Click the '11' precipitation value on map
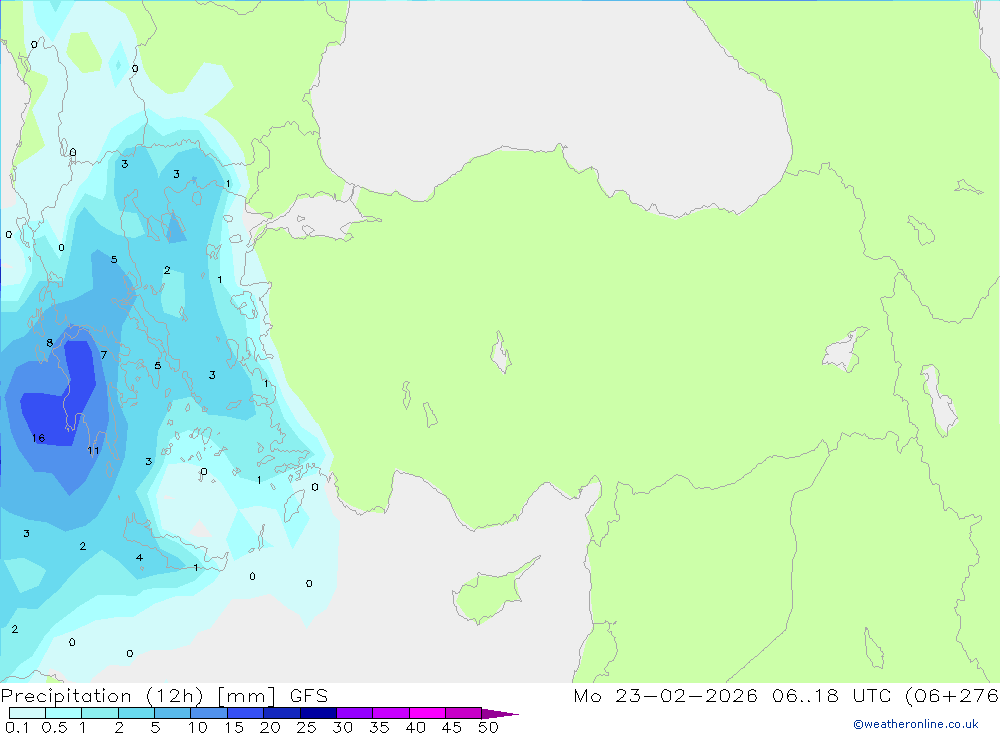 93,450
